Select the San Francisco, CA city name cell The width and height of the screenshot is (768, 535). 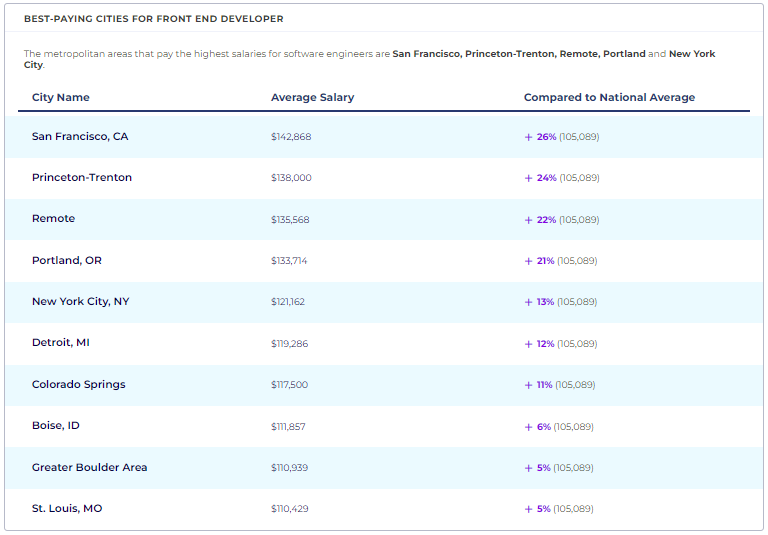point(80,136)
